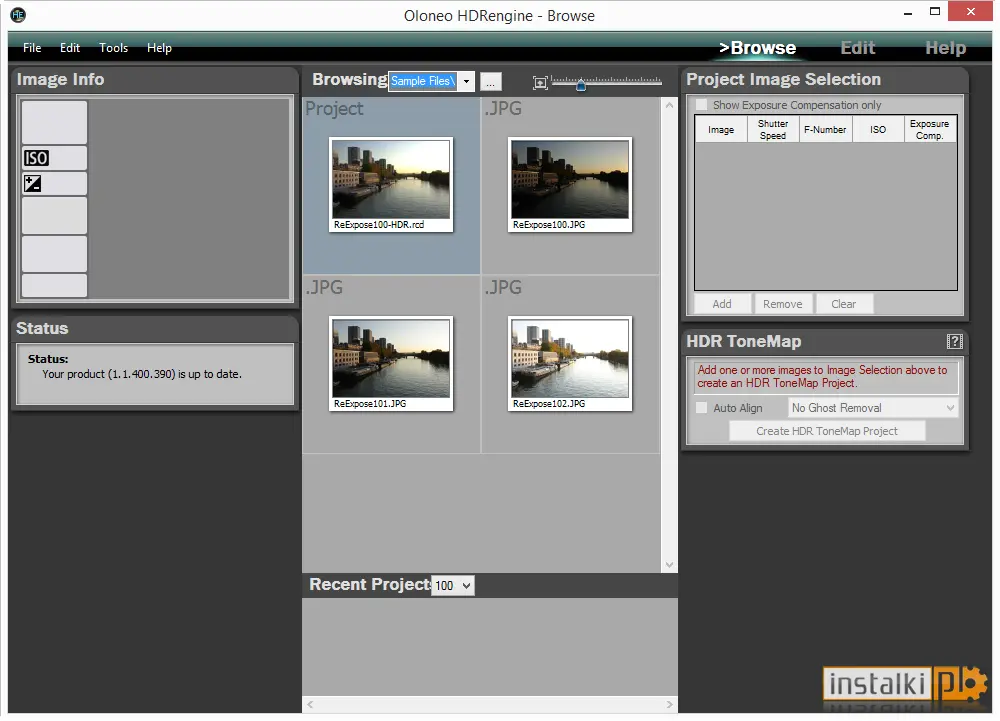
Task: Switch to the large Edit tab
Action: pos(857,48)
